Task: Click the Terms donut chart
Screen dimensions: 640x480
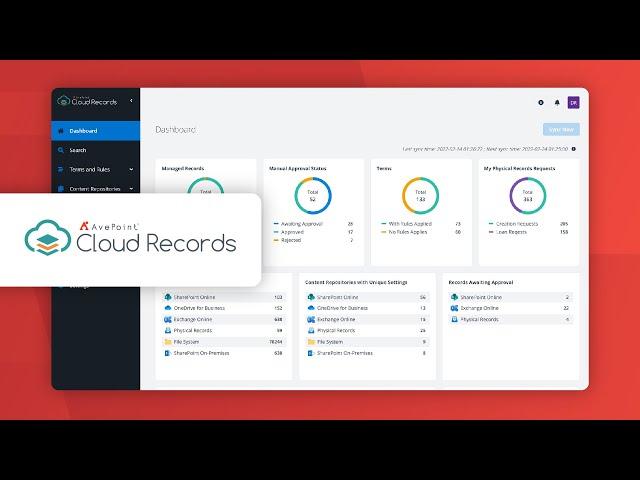Action: 420,196
